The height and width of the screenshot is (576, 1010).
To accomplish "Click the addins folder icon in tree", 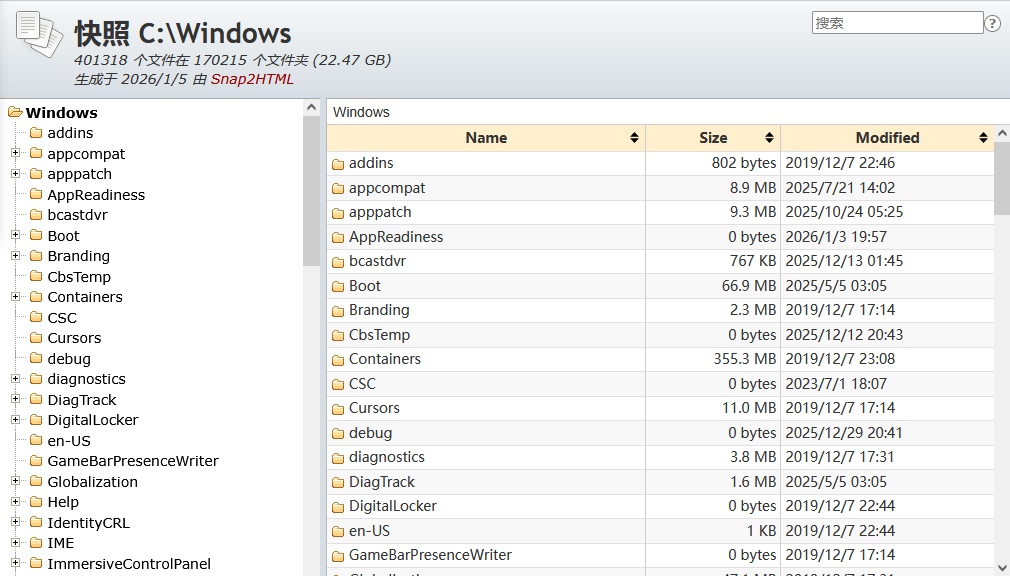I will [x=36, y=133].
